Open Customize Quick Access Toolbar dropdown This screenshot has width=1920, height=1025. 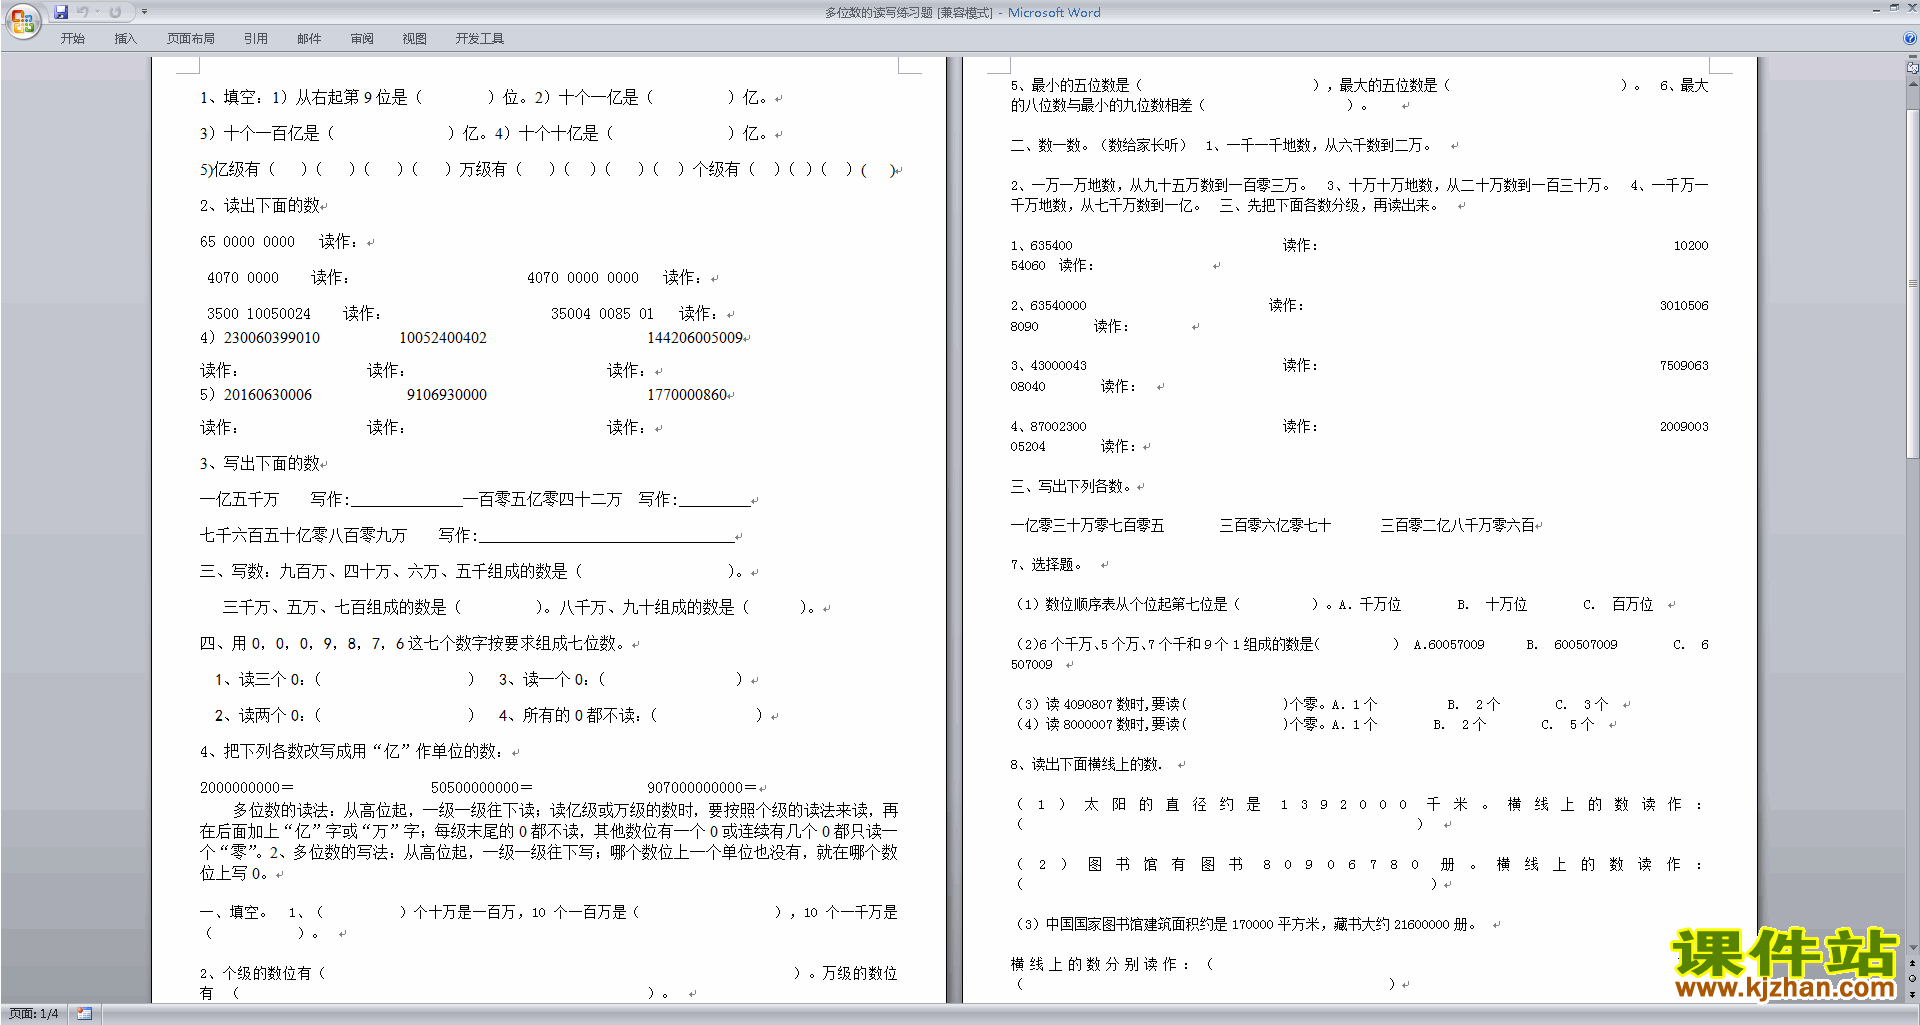(x=144, y=12)
